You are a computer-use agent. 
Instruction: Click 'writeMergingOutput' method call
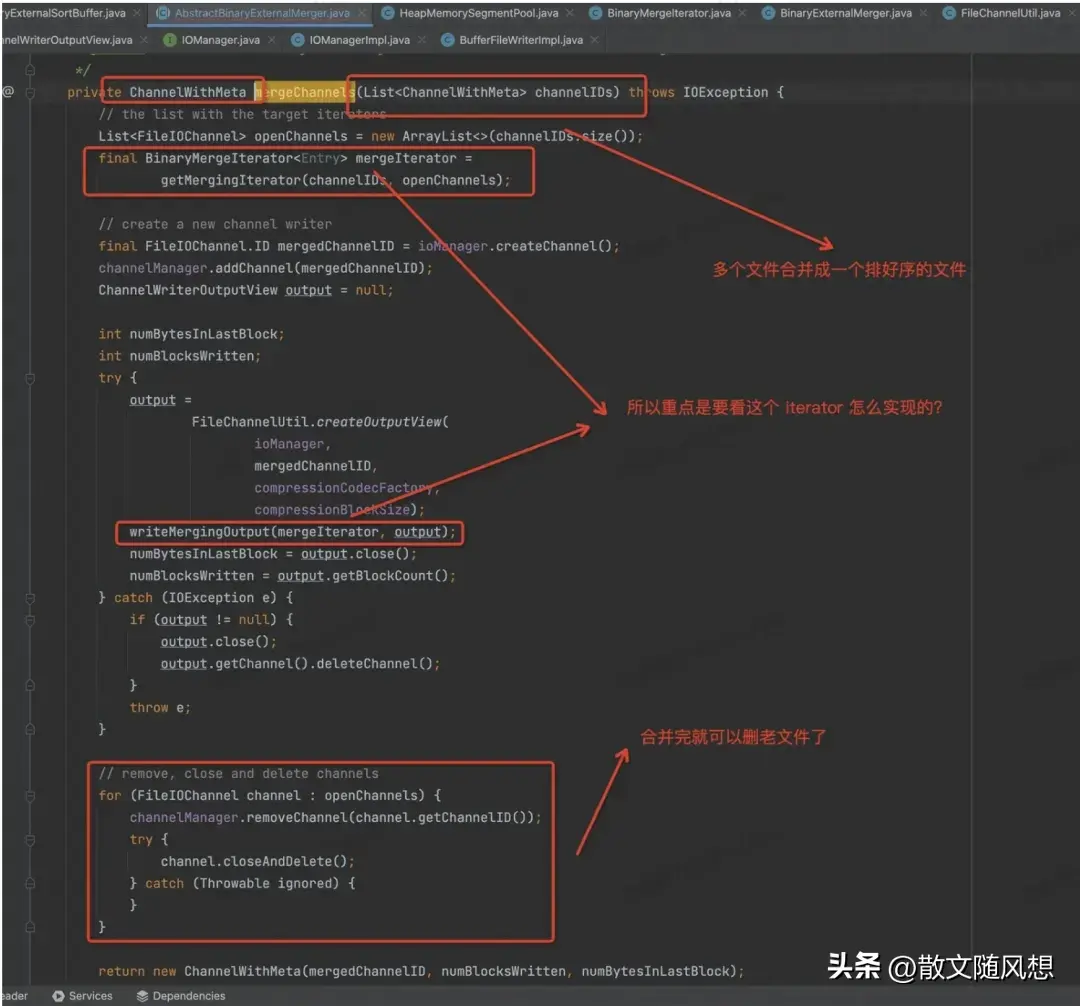click(x=200, y=532)
